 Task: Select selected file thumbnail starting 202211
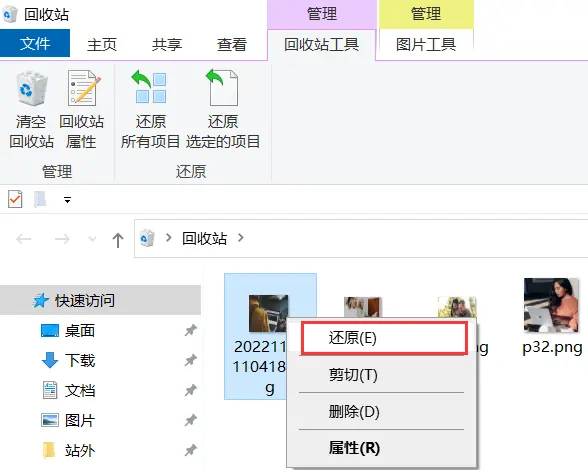pyautogui.click(x=268, y=313)
